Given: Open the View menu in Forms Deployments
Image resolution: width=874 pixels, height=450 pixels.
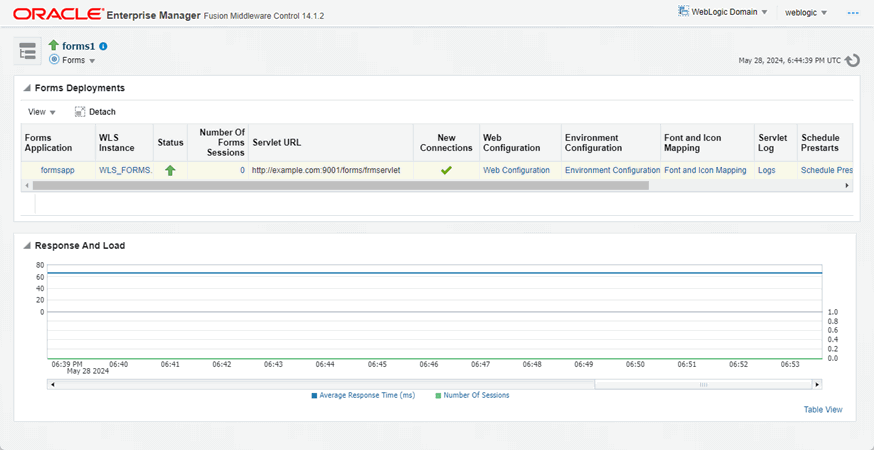Looking at the screenshot, I should pos(42,112).
